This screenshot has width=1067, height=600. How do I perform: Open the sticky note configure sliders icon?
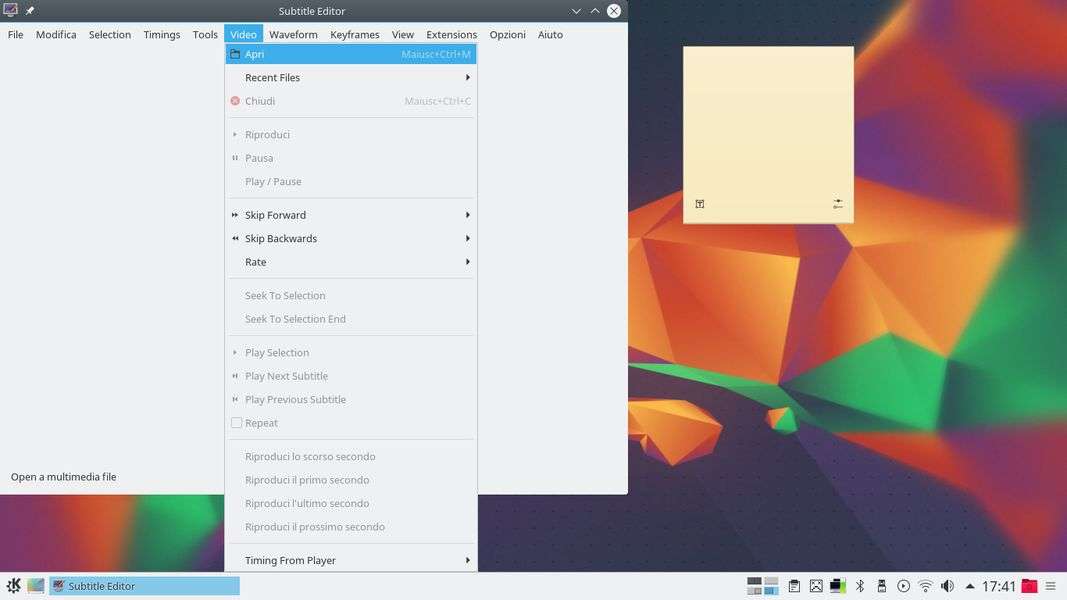pyautogui.click(x=838, y=203)
